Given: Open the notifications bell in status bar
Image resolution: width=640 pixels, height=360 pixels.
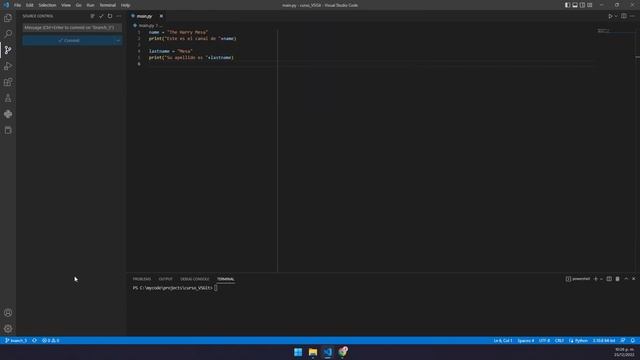Looking at the screenshot, I should click(633, 340).
